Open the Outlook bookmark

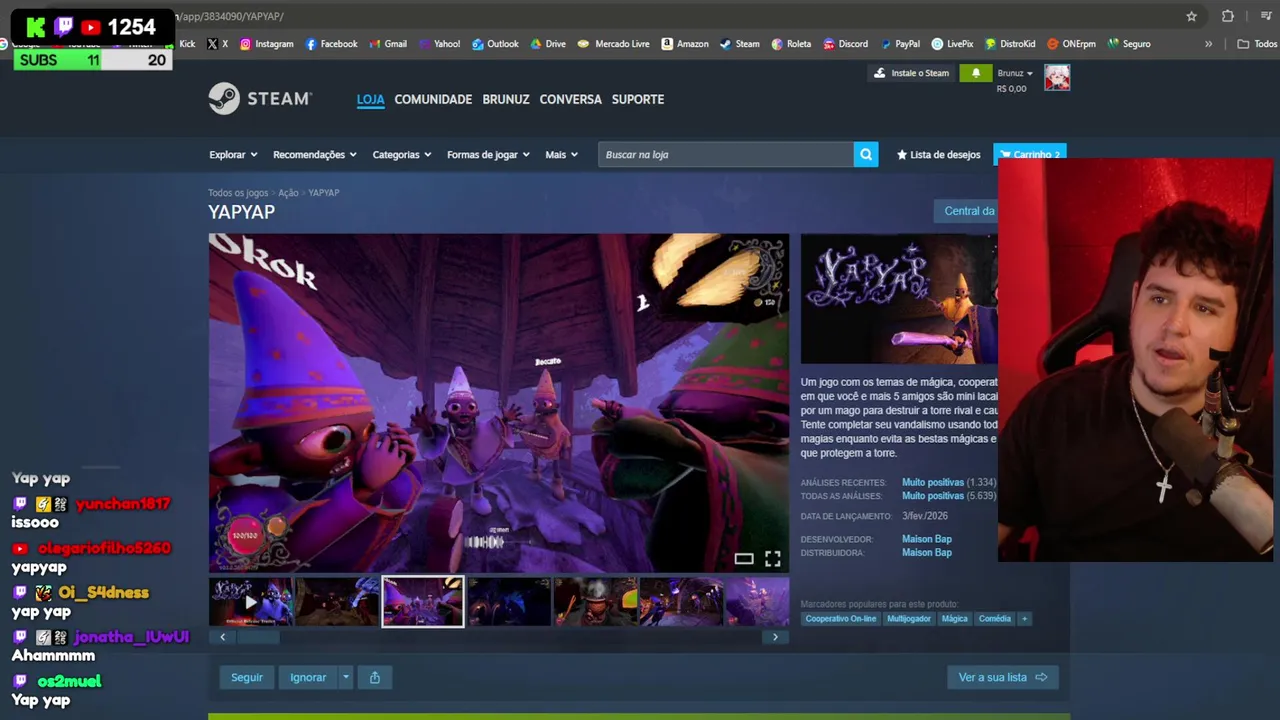point(495,44)
